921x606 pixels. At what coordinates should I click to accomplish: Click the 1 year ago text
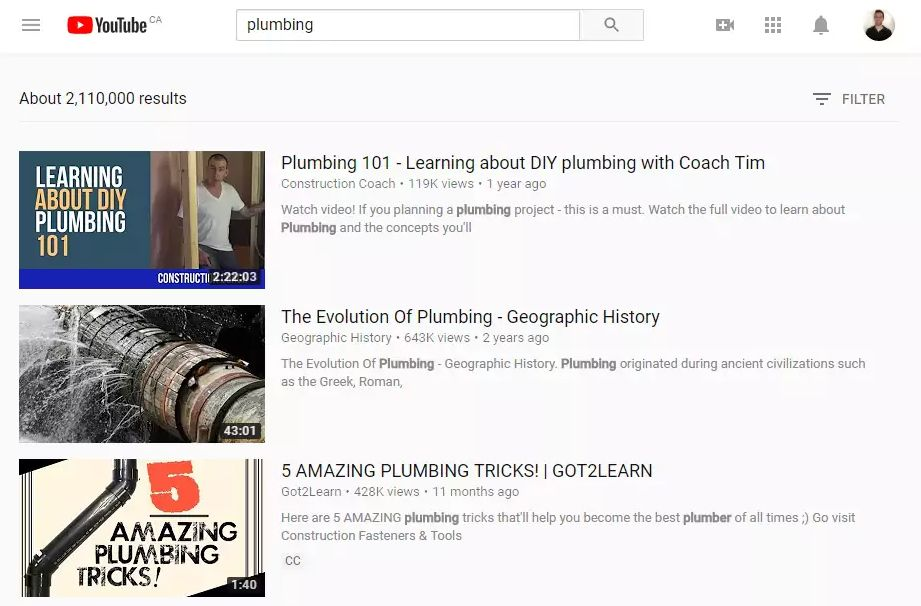[516, 184]
